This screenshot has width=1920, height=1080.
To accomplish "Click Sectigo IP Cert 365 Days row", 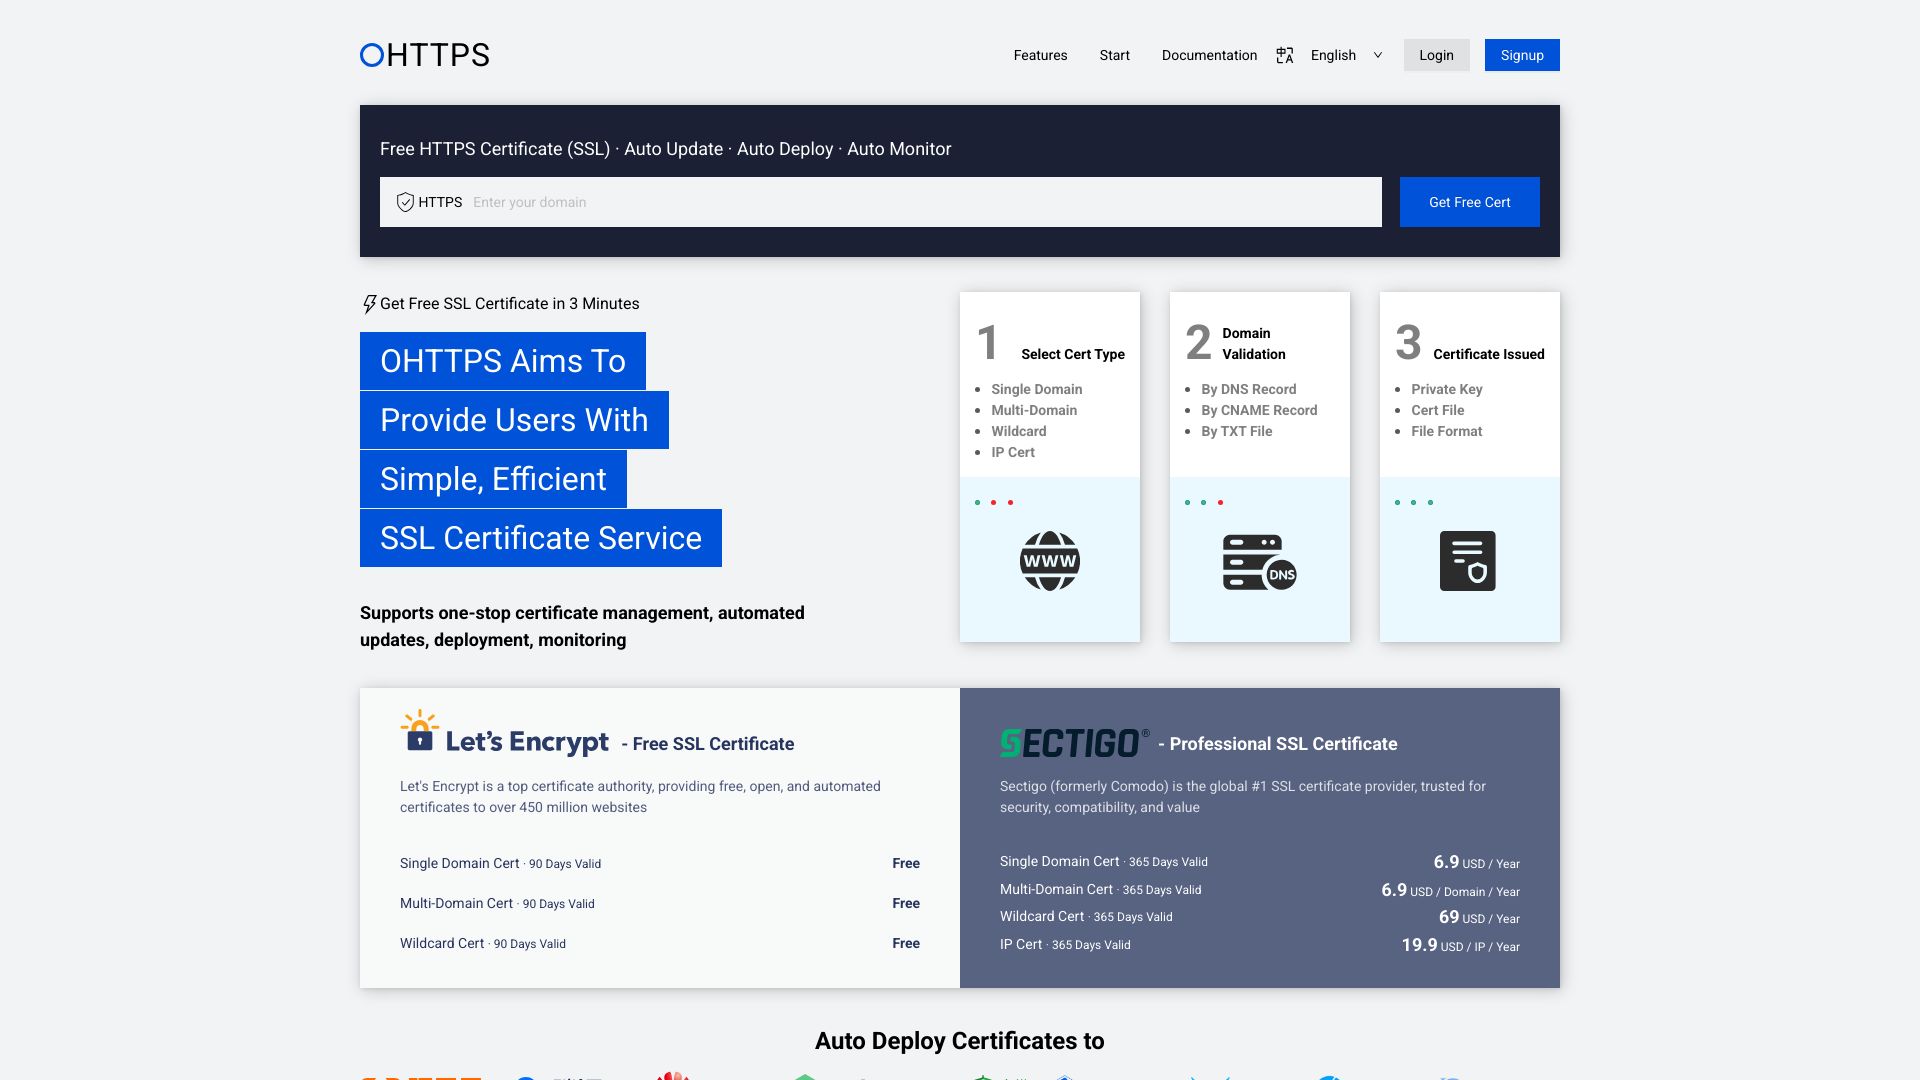I will (1260, 945).
